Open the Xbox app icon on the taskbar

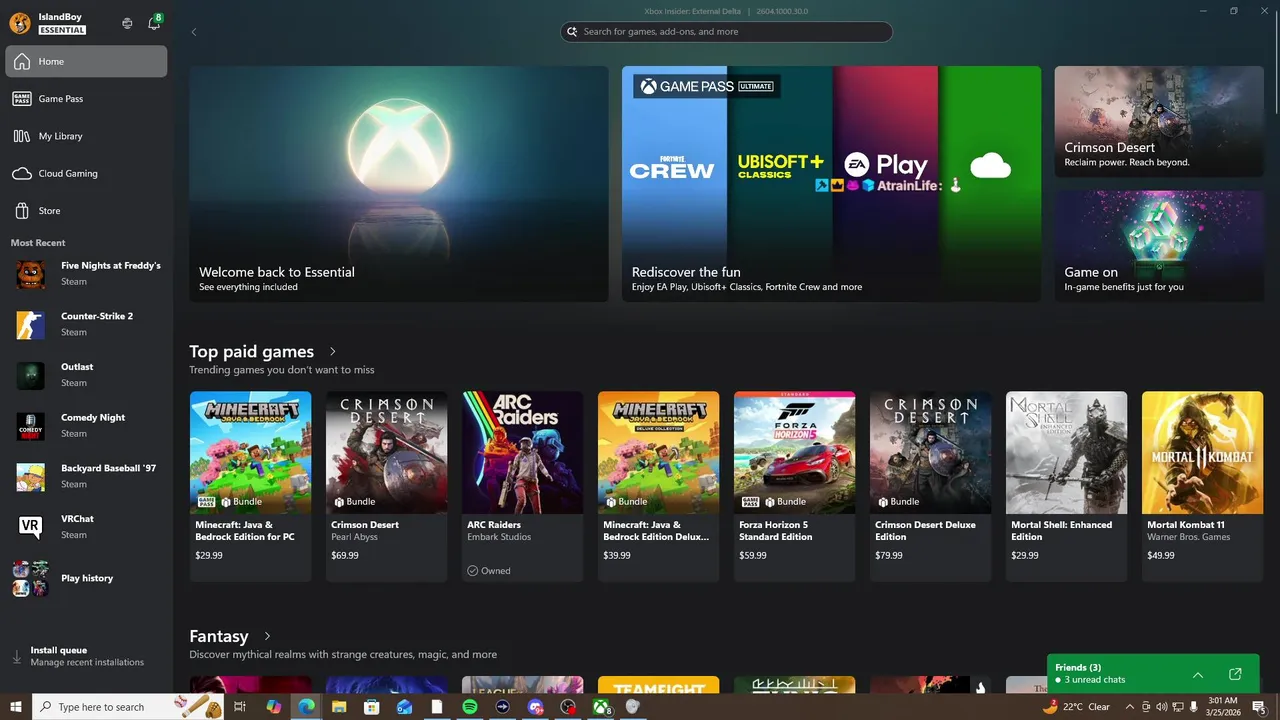[x=600, y=707]
